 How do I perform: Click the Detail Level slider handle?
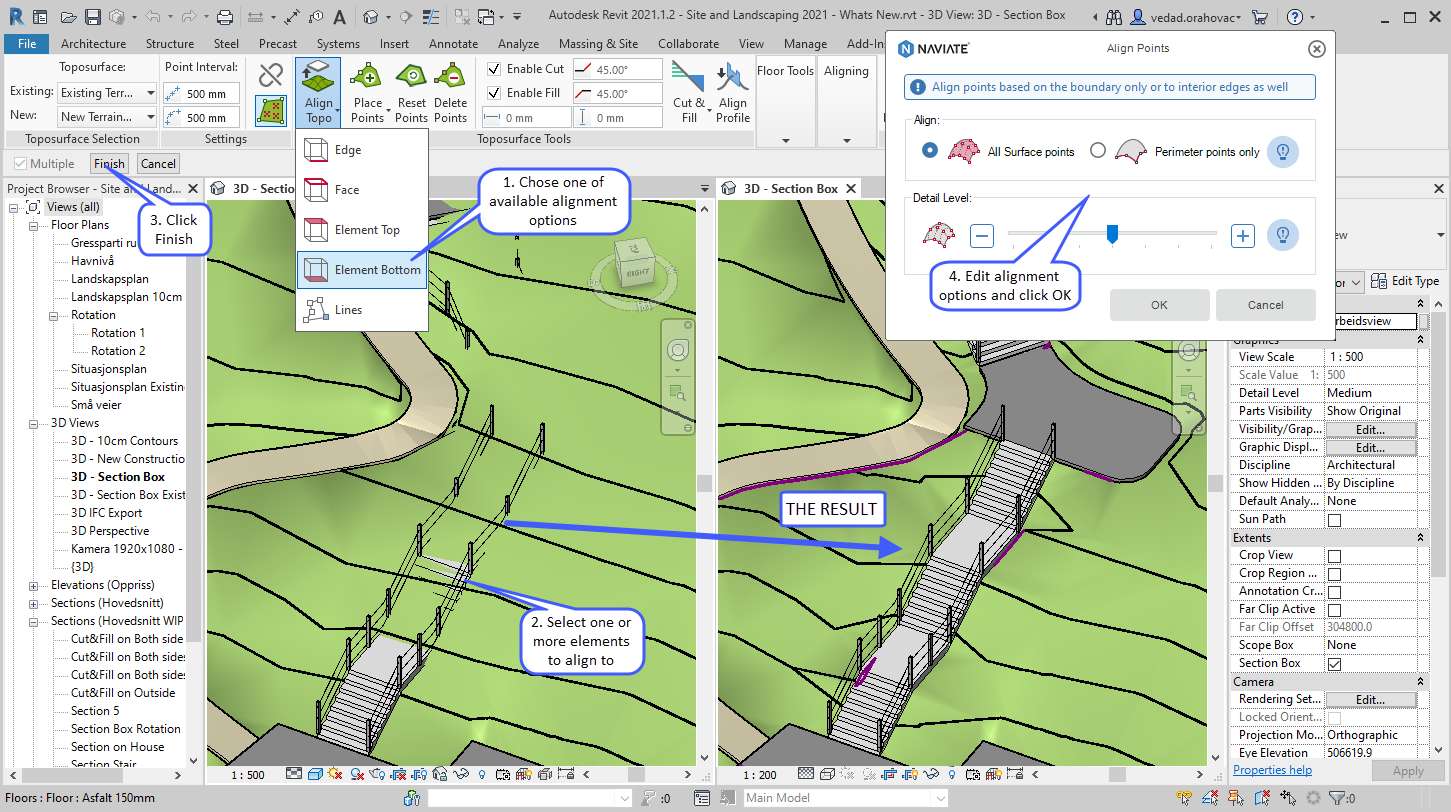(x=1111, y=234)
